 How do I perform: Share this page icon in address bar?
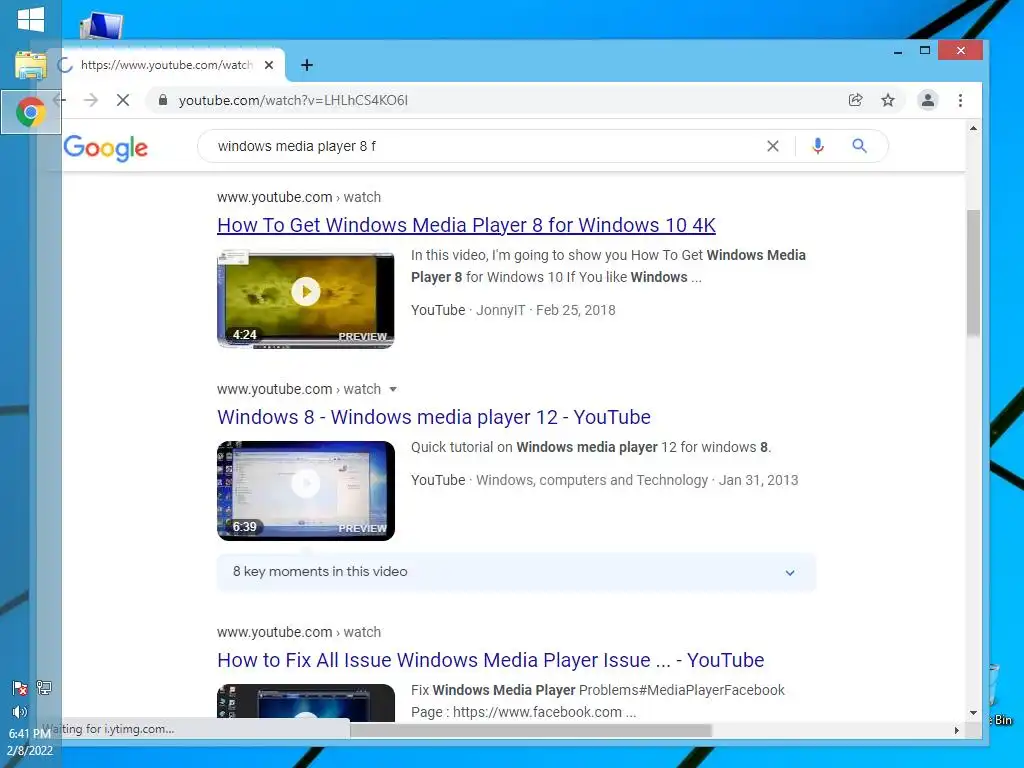click(855, 100)
